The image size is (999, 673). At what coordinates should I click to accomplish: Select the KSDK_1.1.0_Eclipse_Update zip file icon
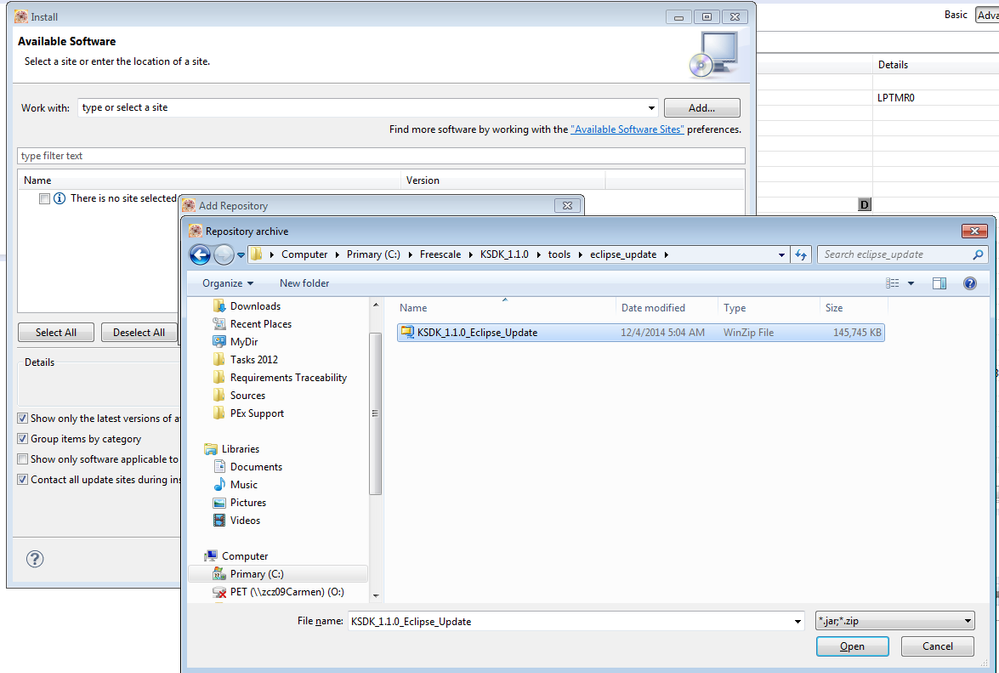pyautogui.click(x=406, y=332)
